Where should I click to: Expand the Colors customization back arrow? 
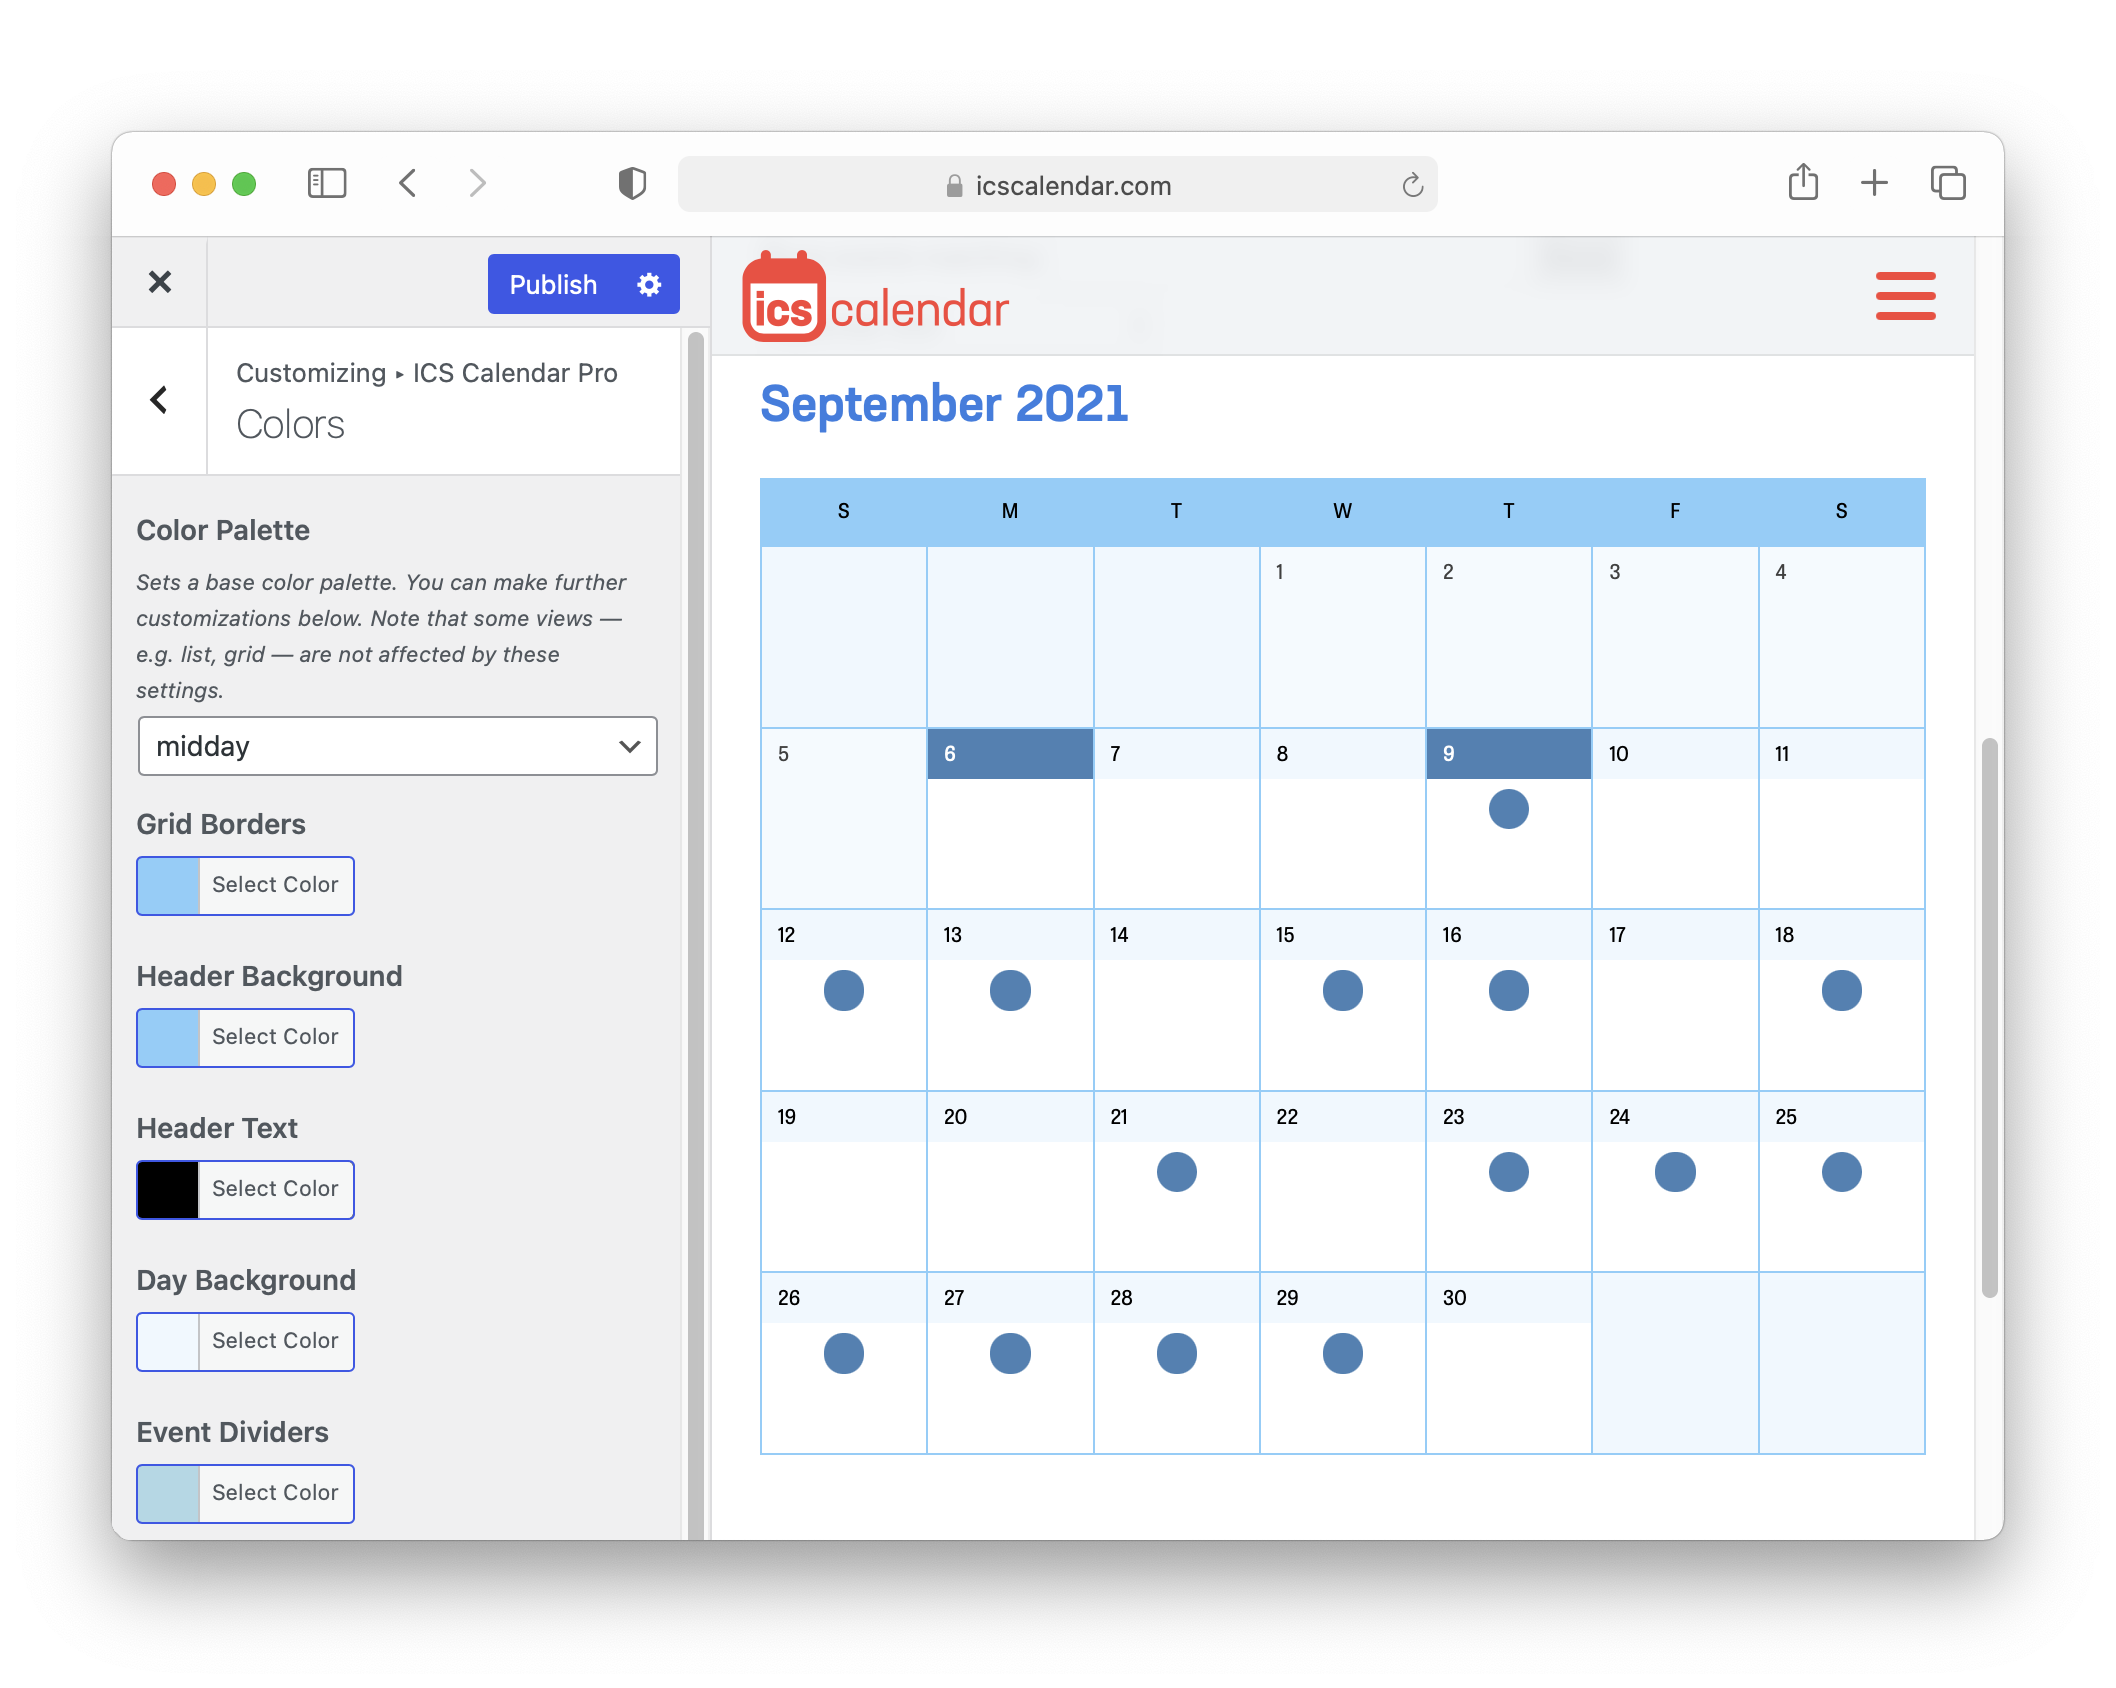[157, 400]
